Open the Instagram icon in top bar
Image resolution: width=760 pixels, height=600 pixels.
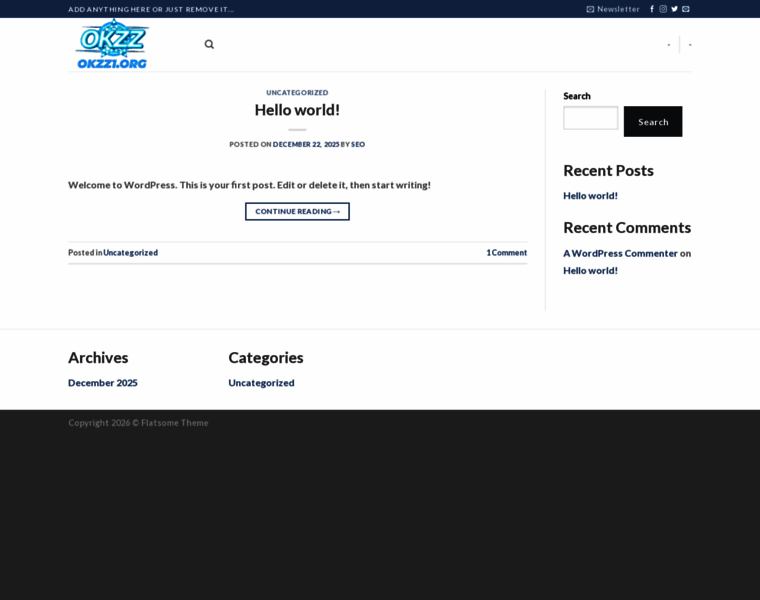click(663, 9)
